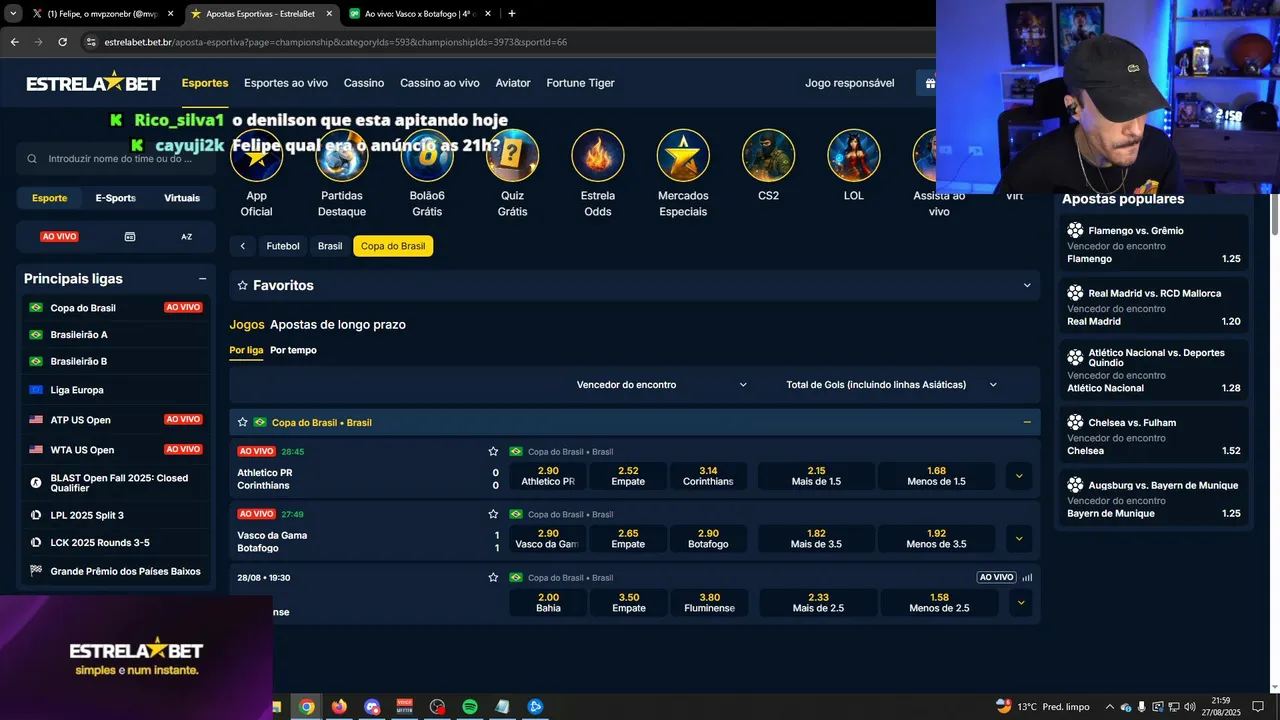Bet on Botafogo at 2.90
Image resolution: width=1280 pixels, height=720 pixels.
[708, 539]
